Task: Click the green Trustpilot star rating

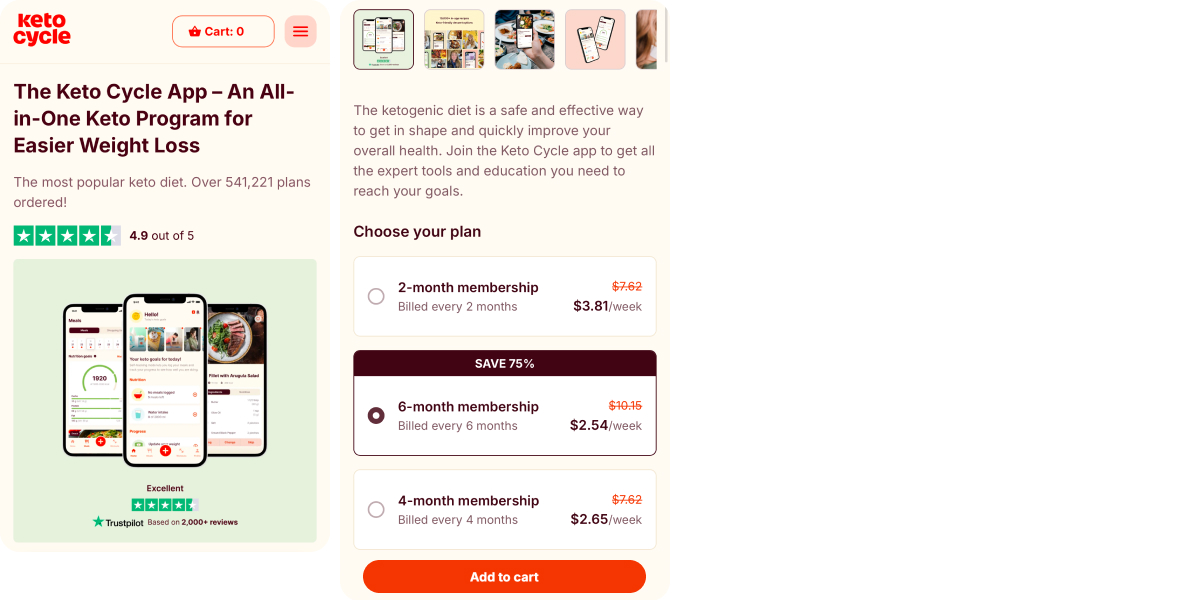Action: point(67,236)
